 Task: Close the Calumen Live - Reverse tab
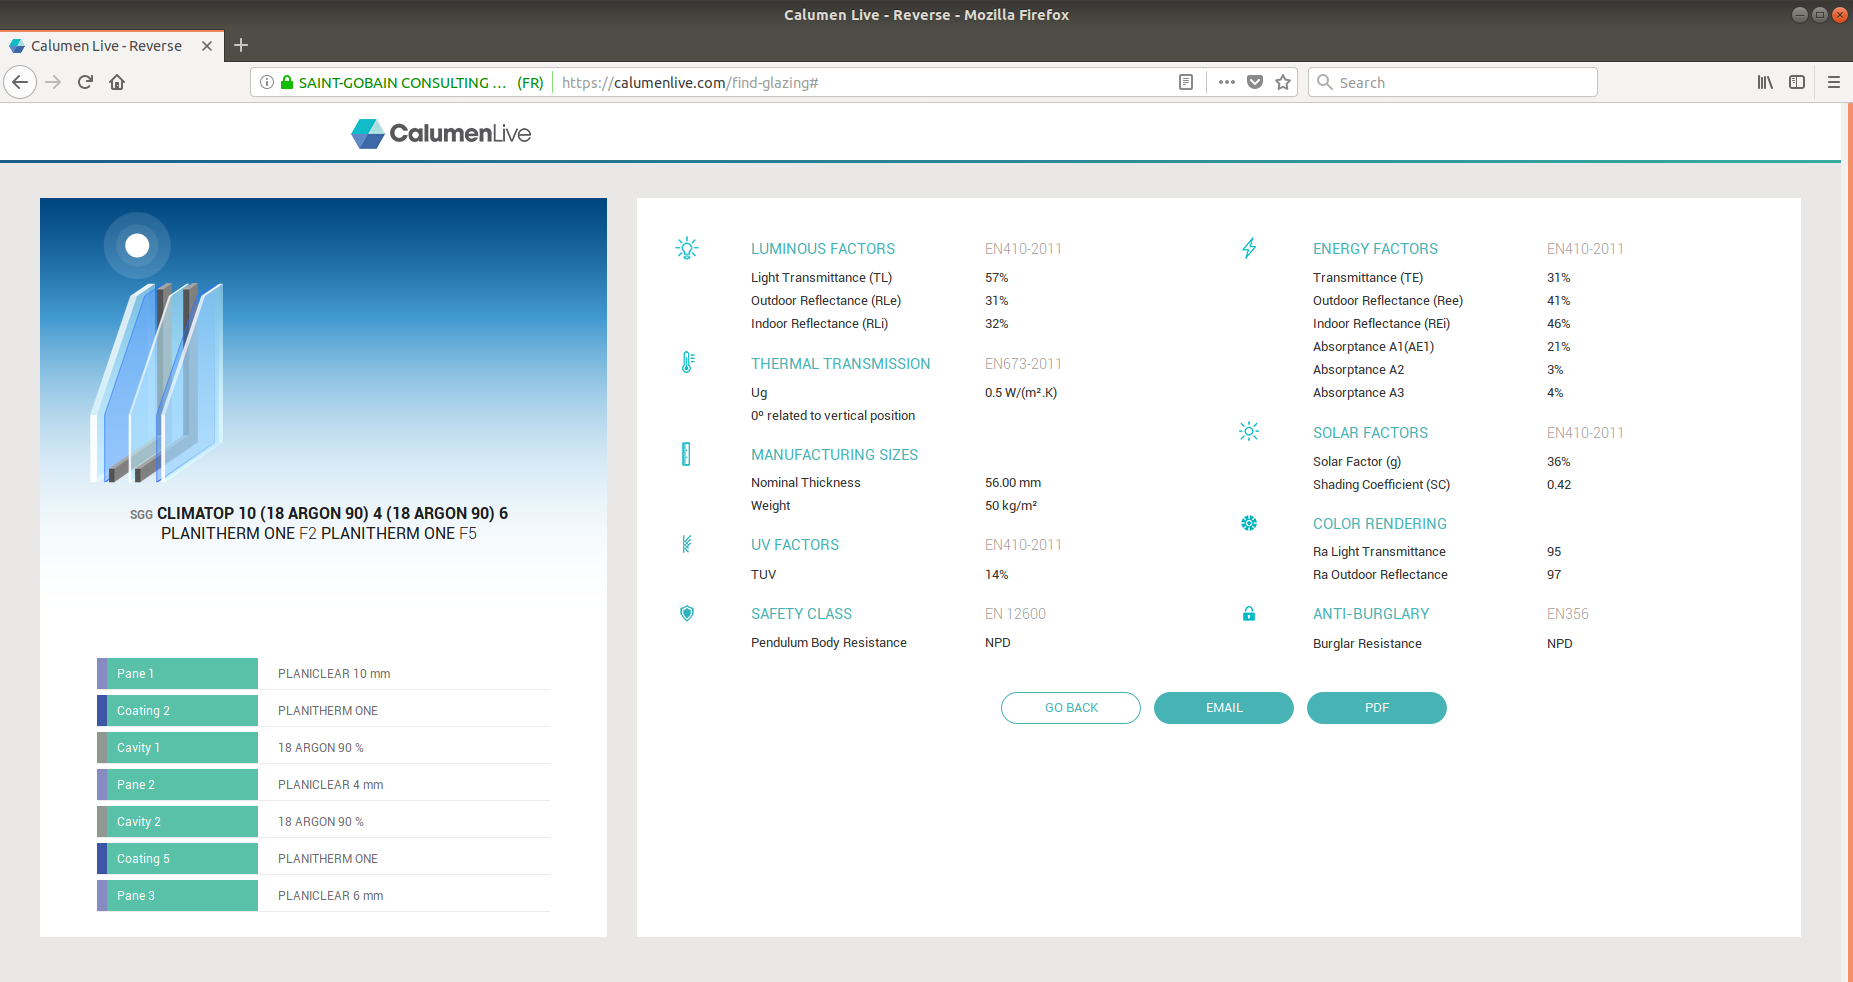[x=207, y=46]
